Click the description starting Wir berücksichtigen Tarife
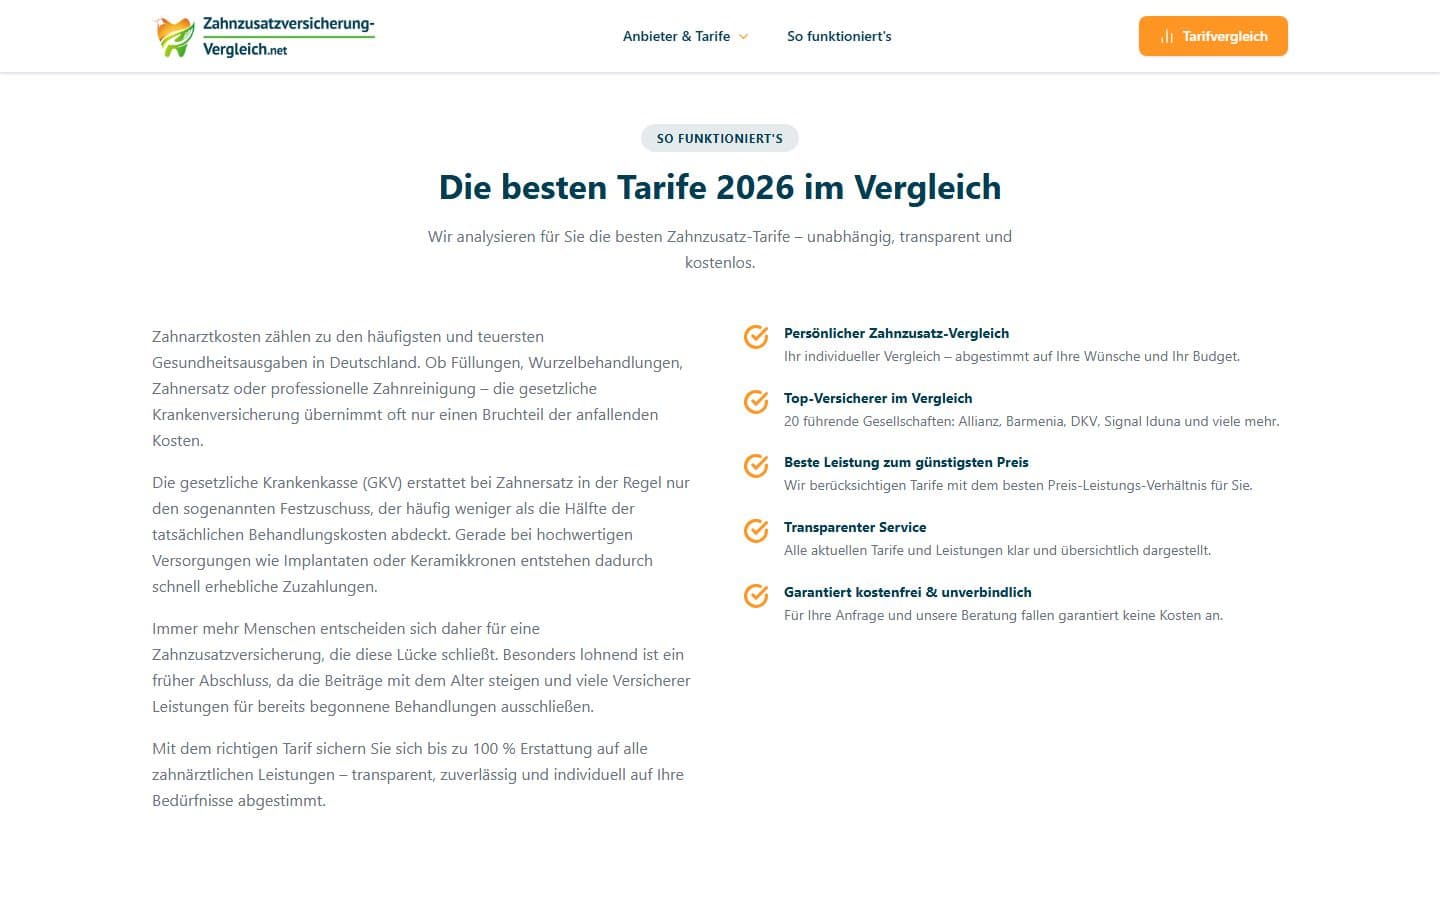The width and height of the screenshot is (1440, 900). pyautogui.click(x=1018, y=485)
